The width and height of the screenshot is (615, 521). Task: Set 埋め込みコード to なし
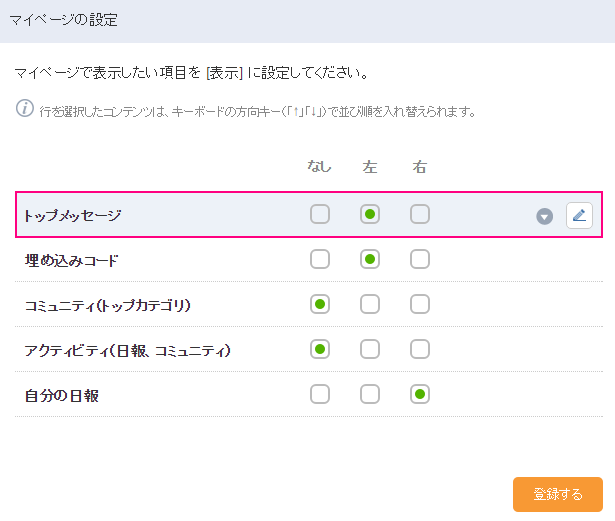coord(320,260)
